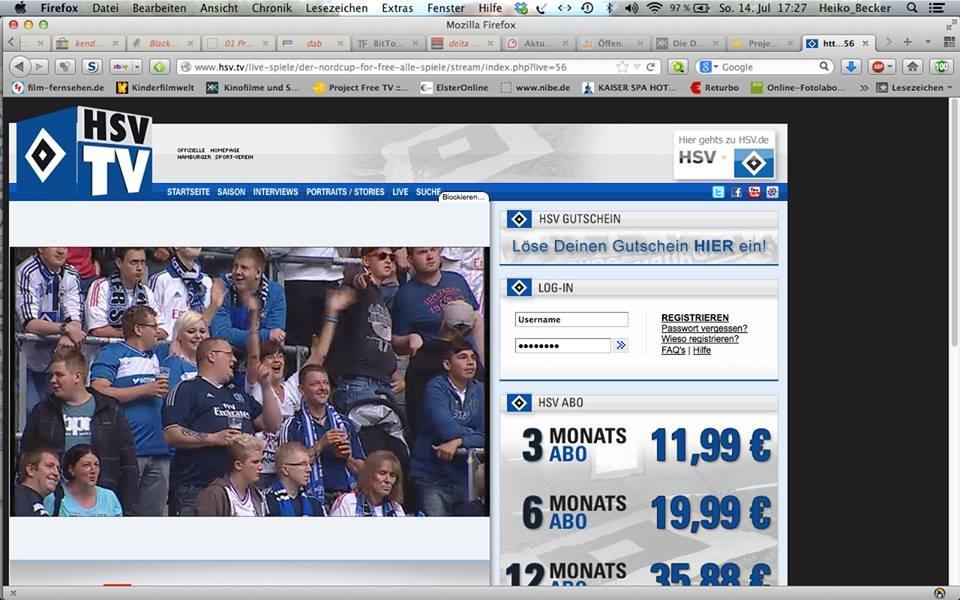960x600 pixels.
Task: Open PORTRAITS / STORIES navigation link
Action: pyautogui.click(x=345, y=192)
